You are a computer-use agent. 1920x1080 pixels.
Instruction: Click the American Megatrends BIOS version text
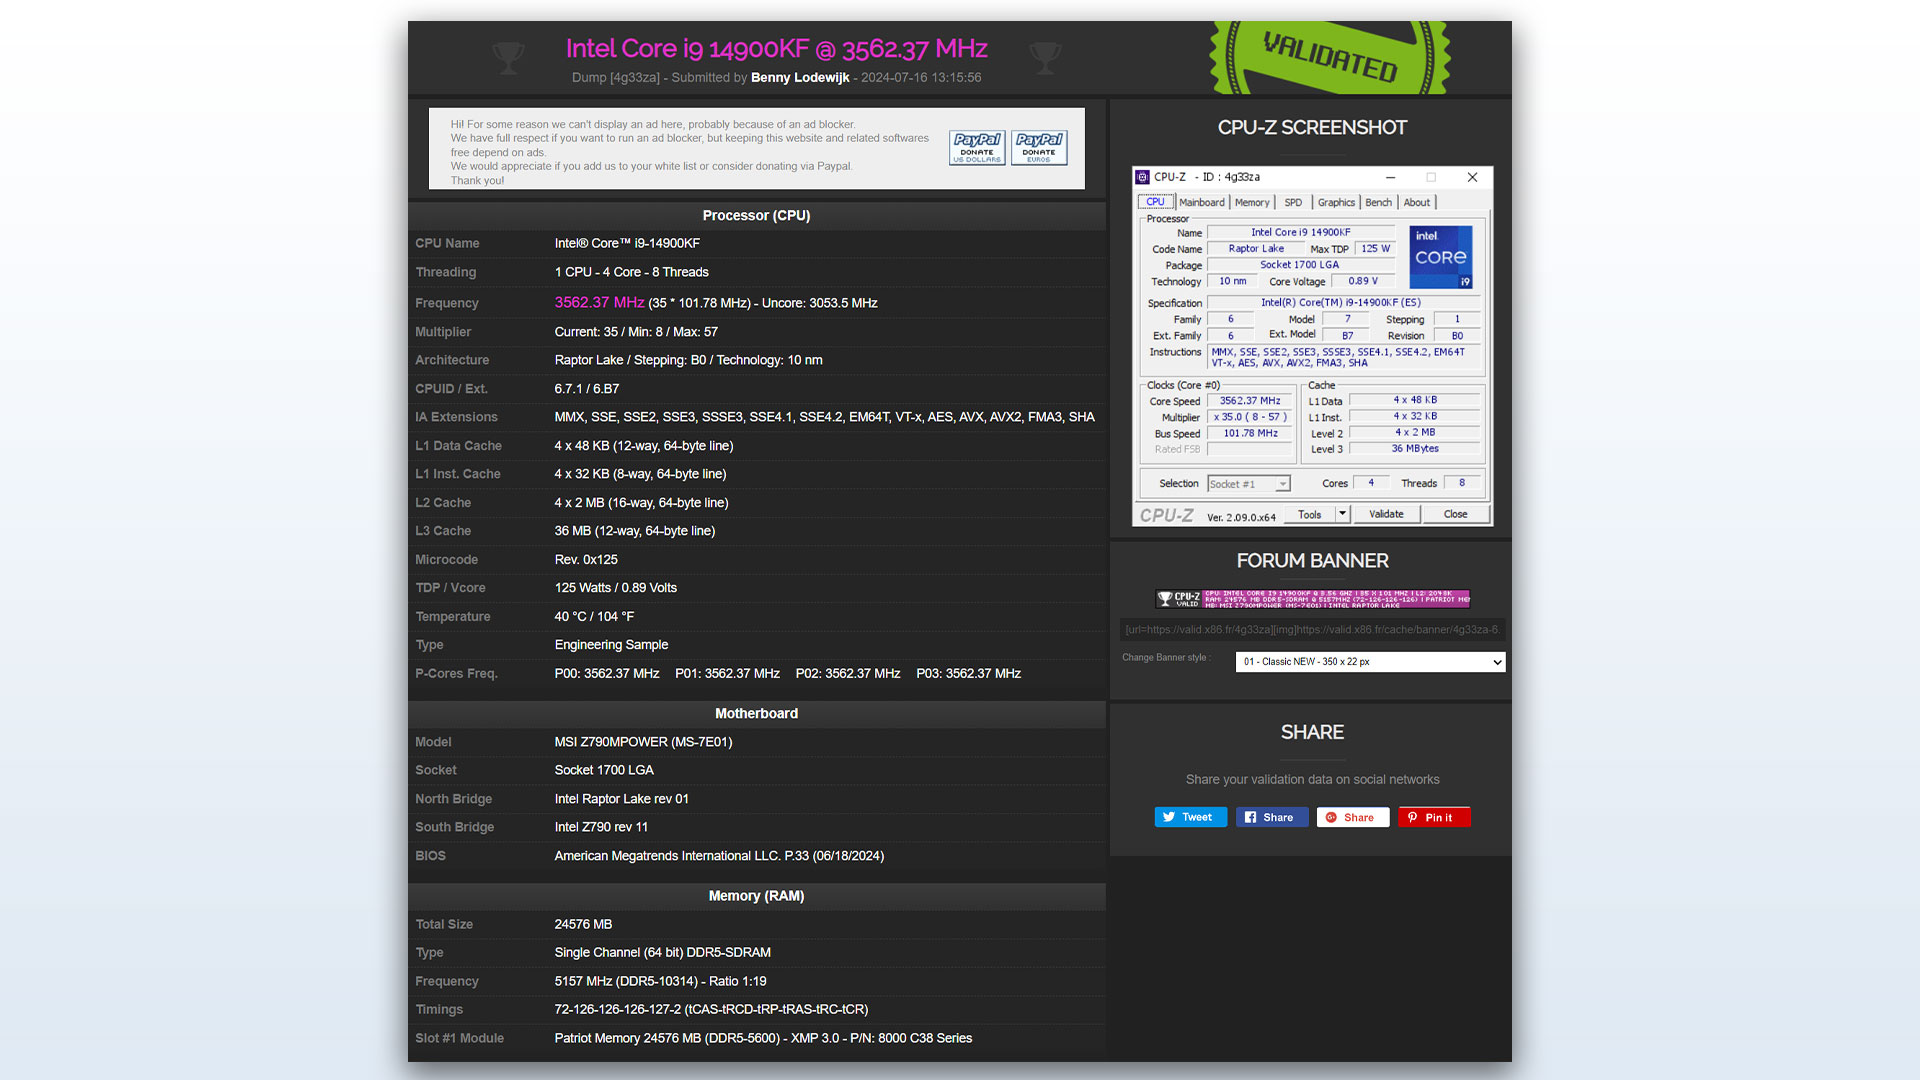coord(719,856)
